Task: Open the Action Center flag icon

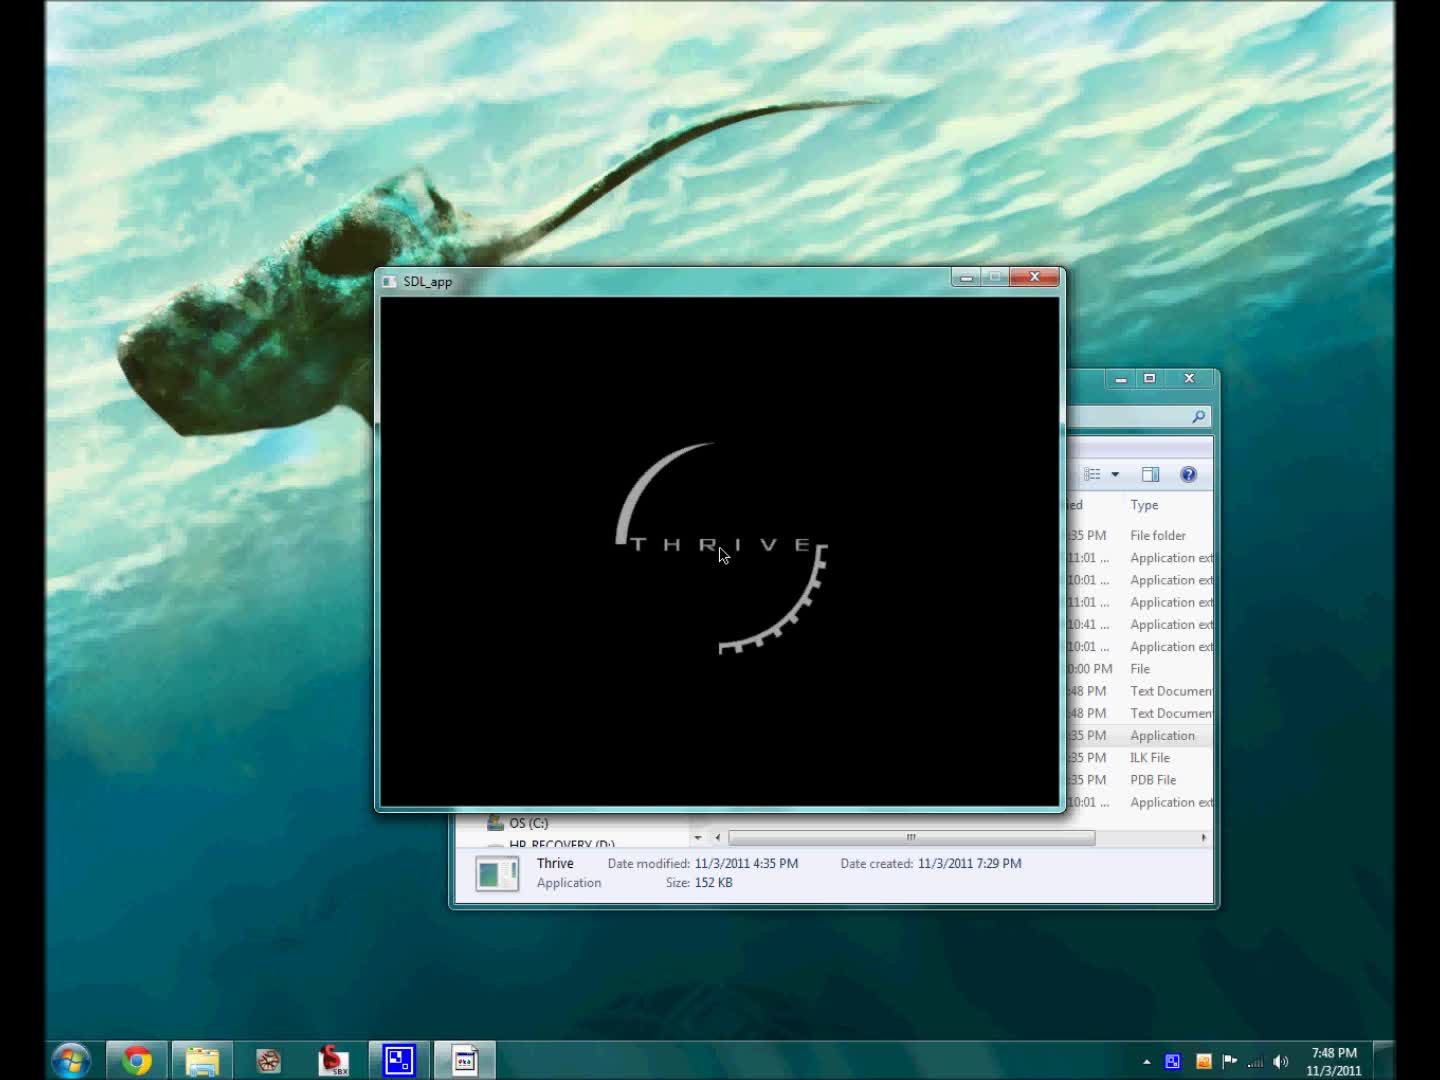Action: point(1230,1062)
